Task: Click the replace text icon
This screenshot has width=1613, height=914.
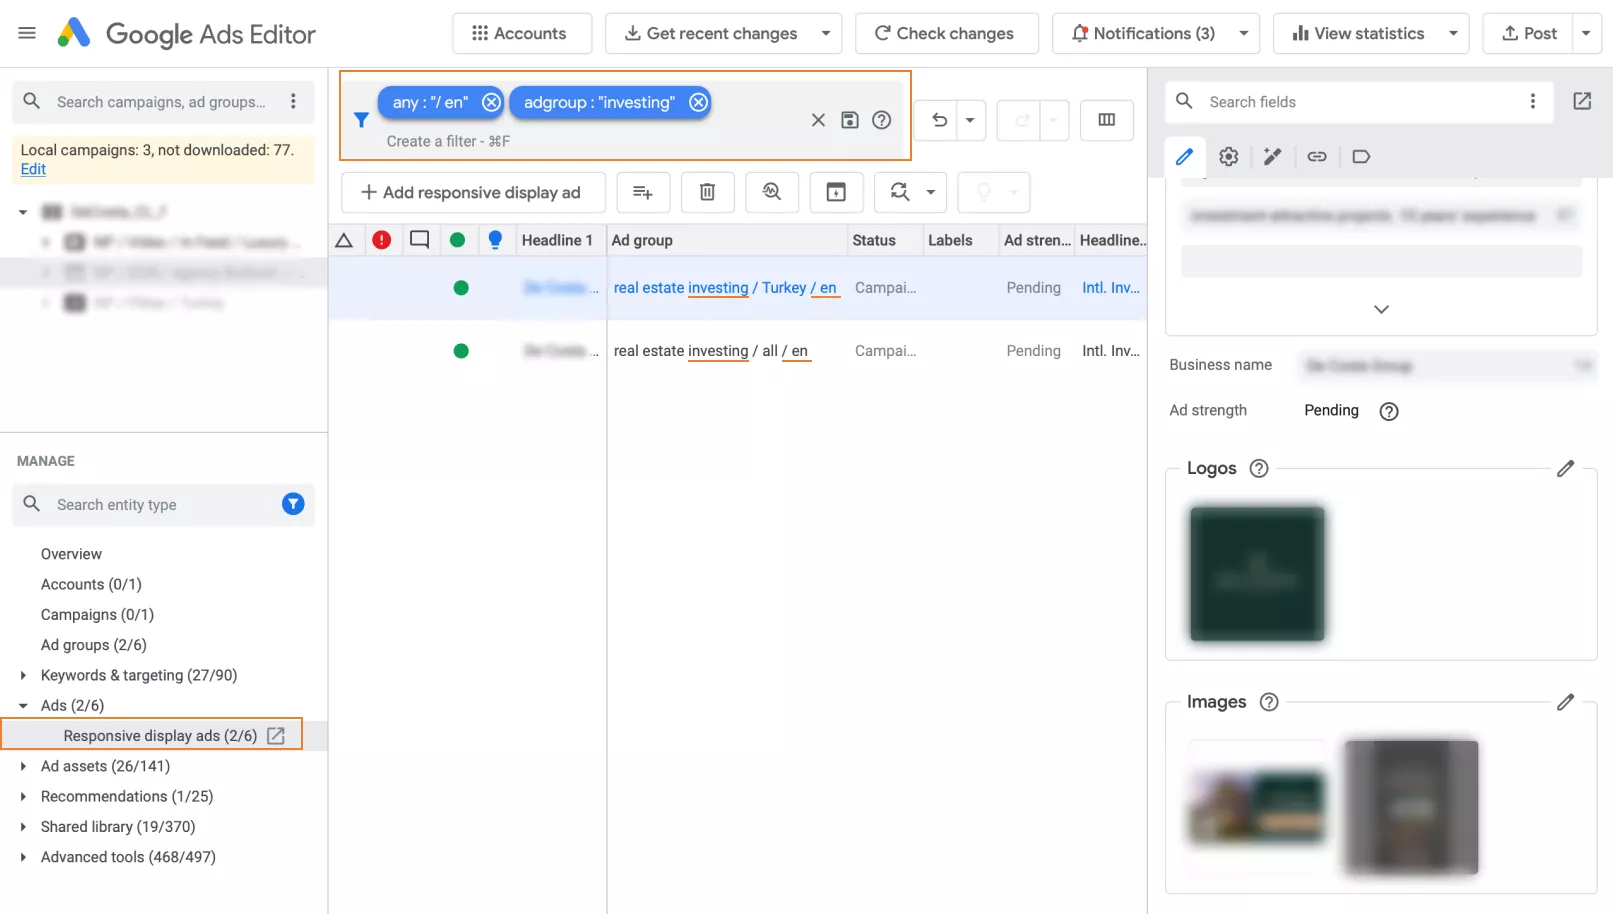Action: pyautogui.click(x=900, y=192)
